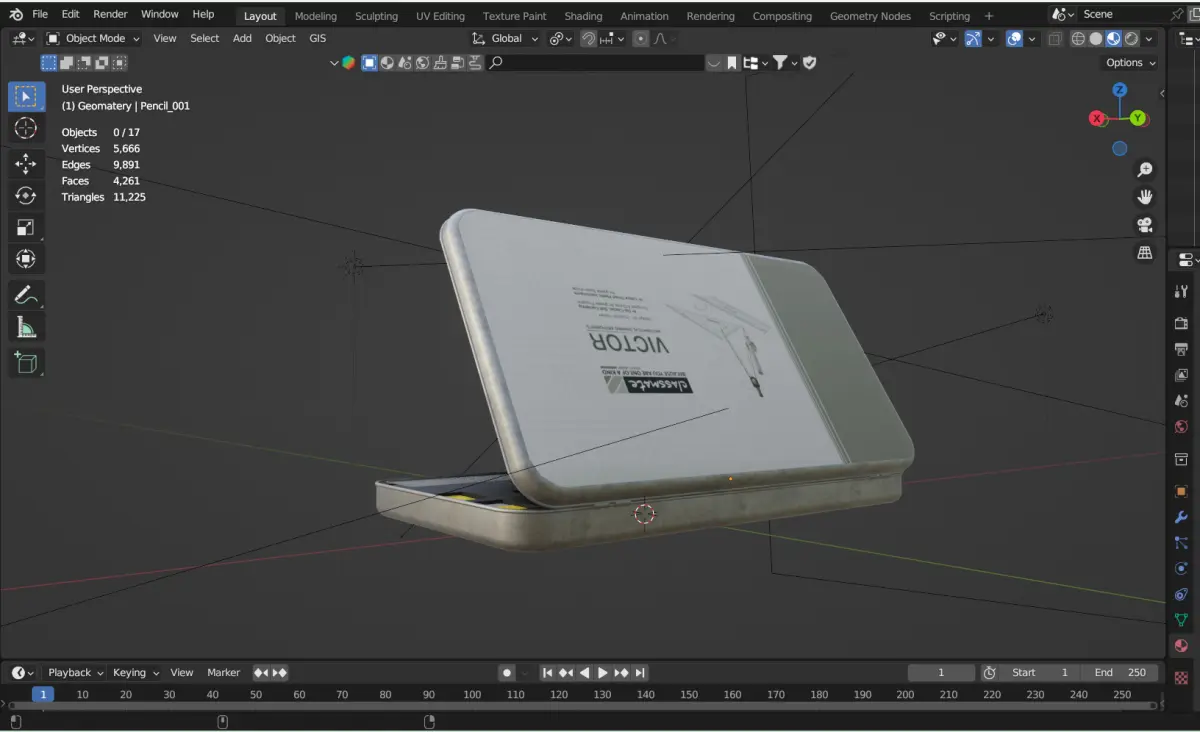Open the Modifiers wrench properties tab
The width and height of the screenshot is (1200, 732).
tap(1181, 517)
